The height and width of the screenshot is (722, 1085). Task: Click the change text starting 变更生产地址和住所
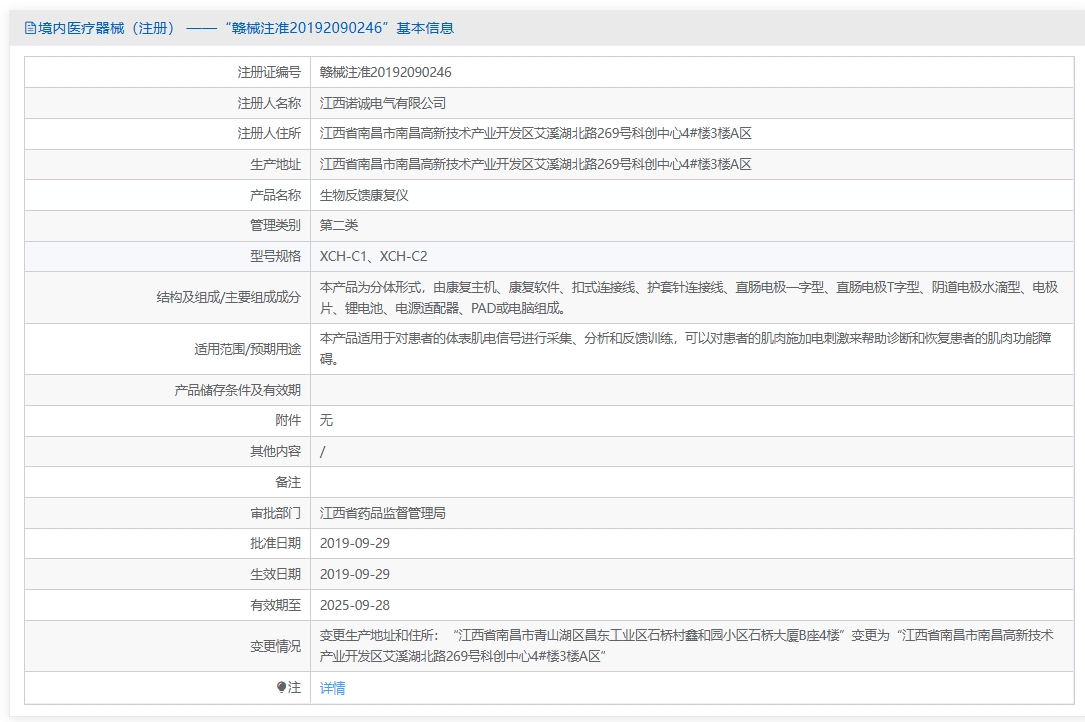pos(687,647)
